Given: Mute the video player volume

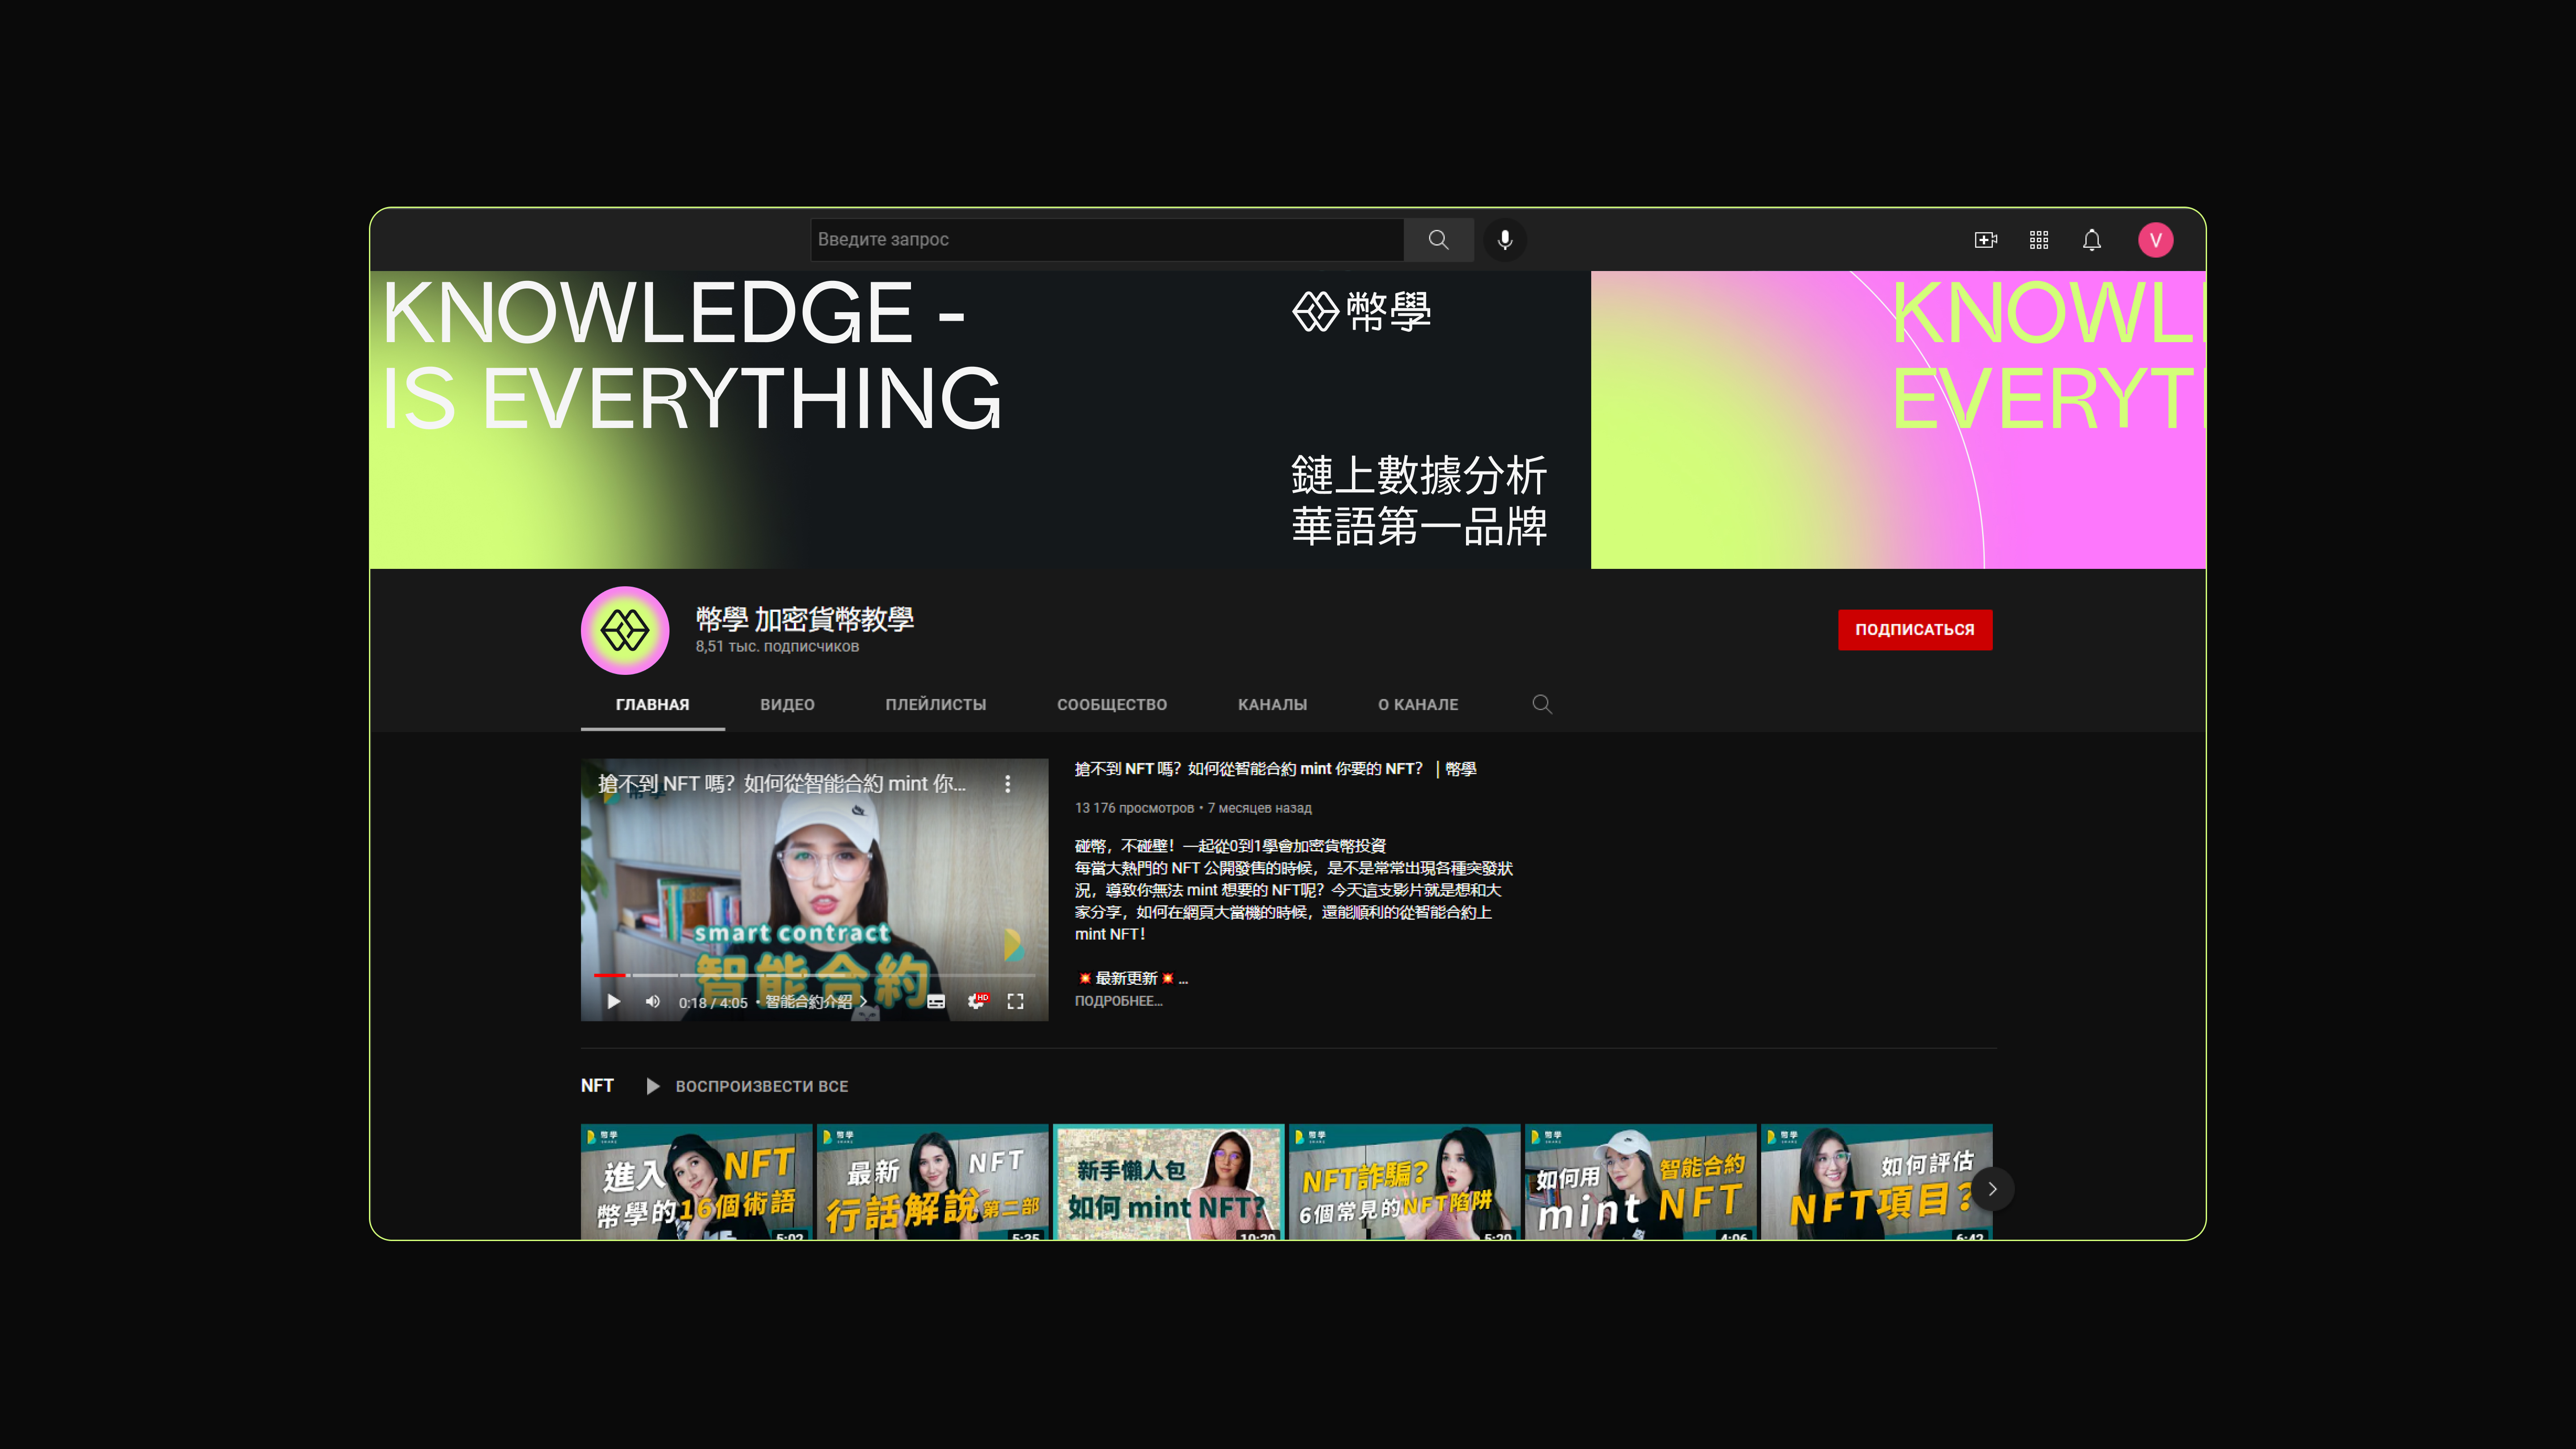Looking at the screenshot, I should click(x=653, y=1001).
